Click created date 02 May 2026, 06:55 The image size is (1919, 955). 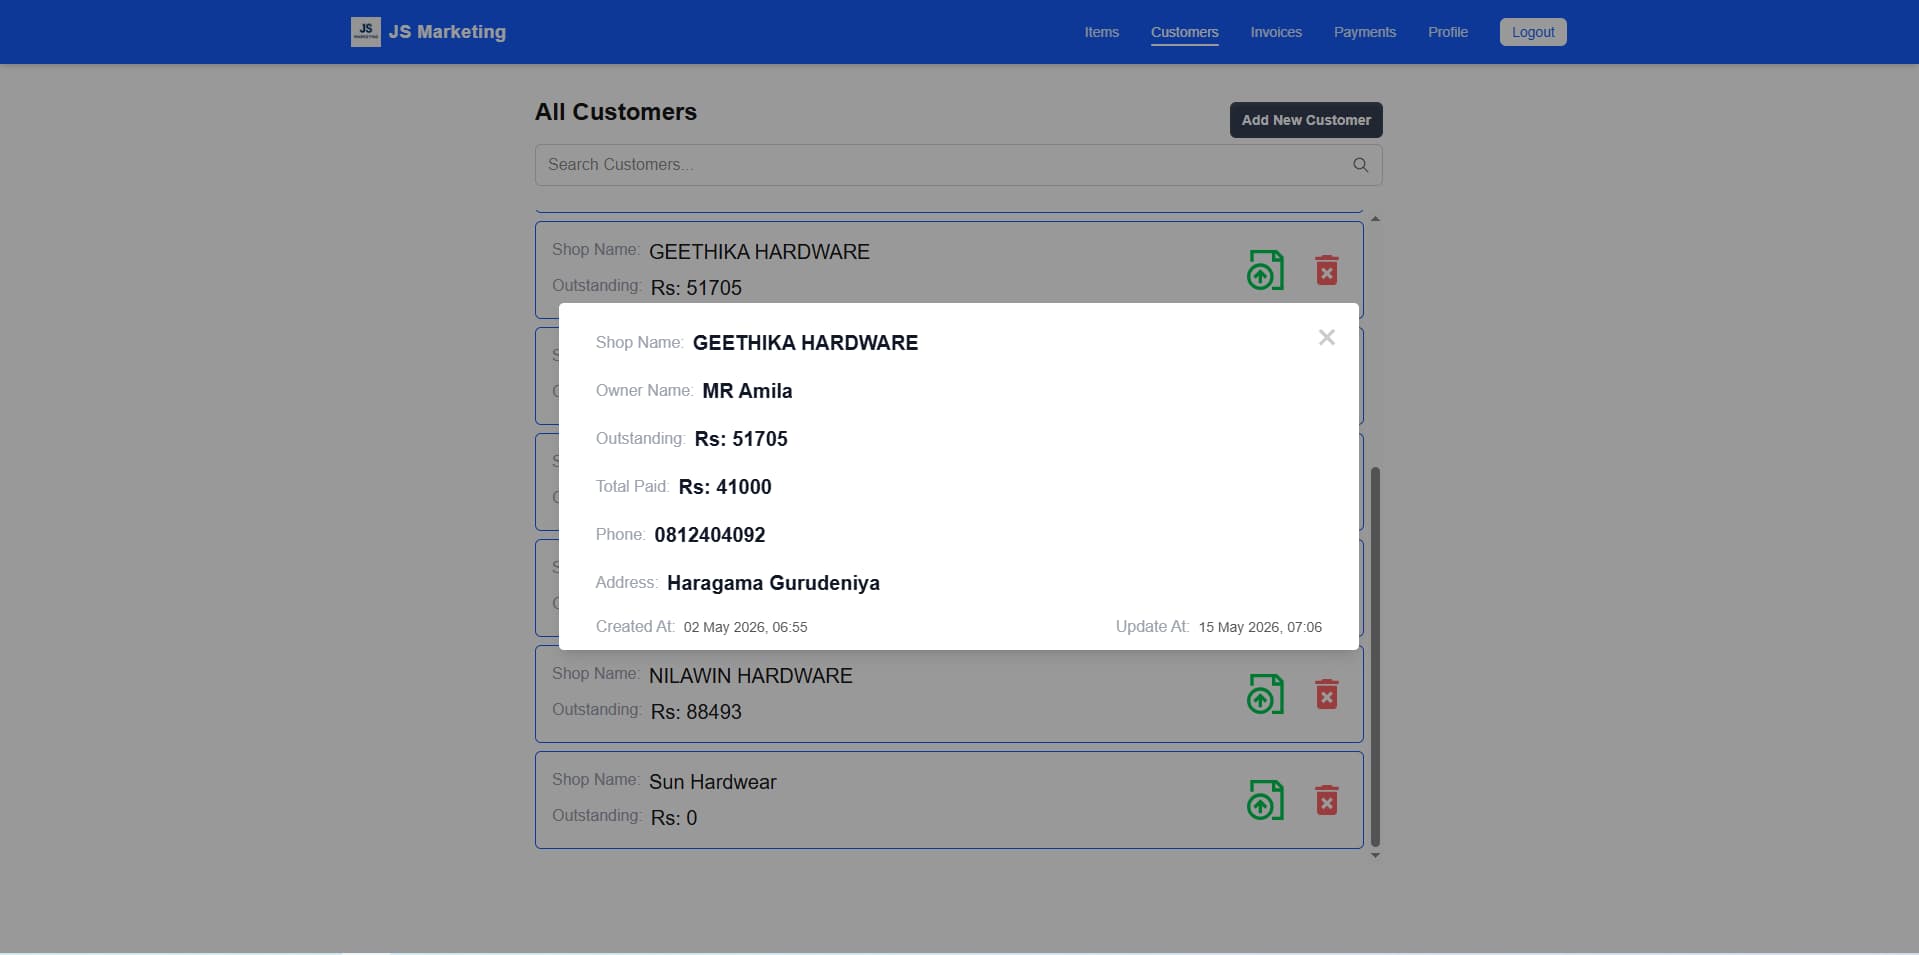click(x=745, y=627)
